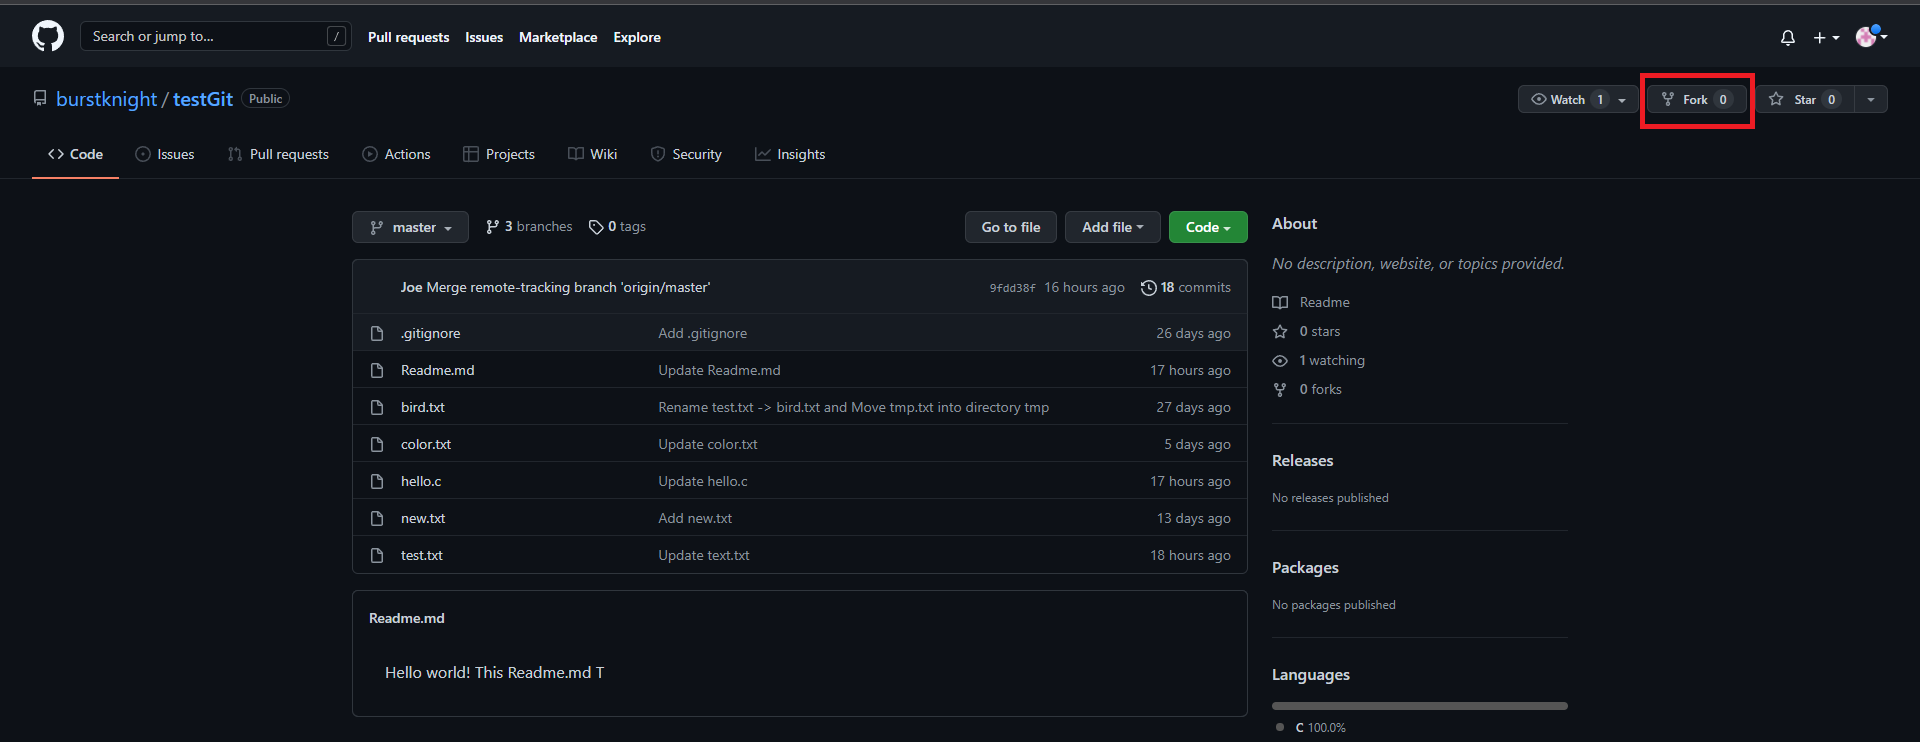Open the Packages heading link
The image size is (1920, 742).
[1305, 568]
